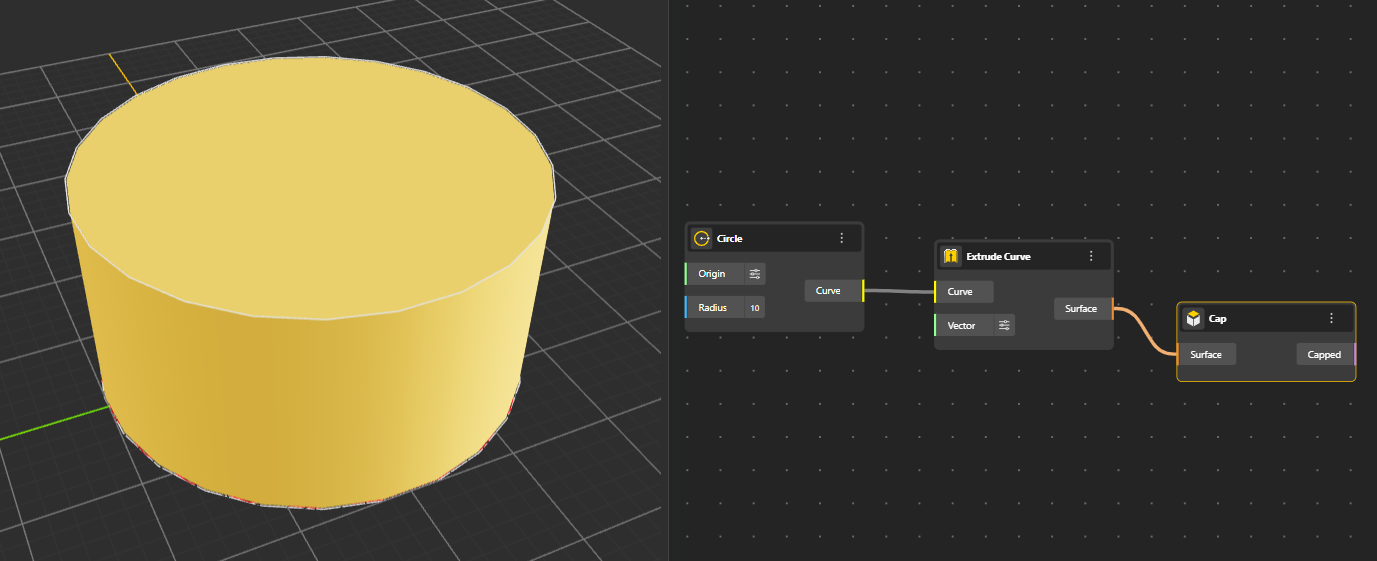Select the Circle node title
Viewport: 1377px width, 561px height.
point(729,238)
